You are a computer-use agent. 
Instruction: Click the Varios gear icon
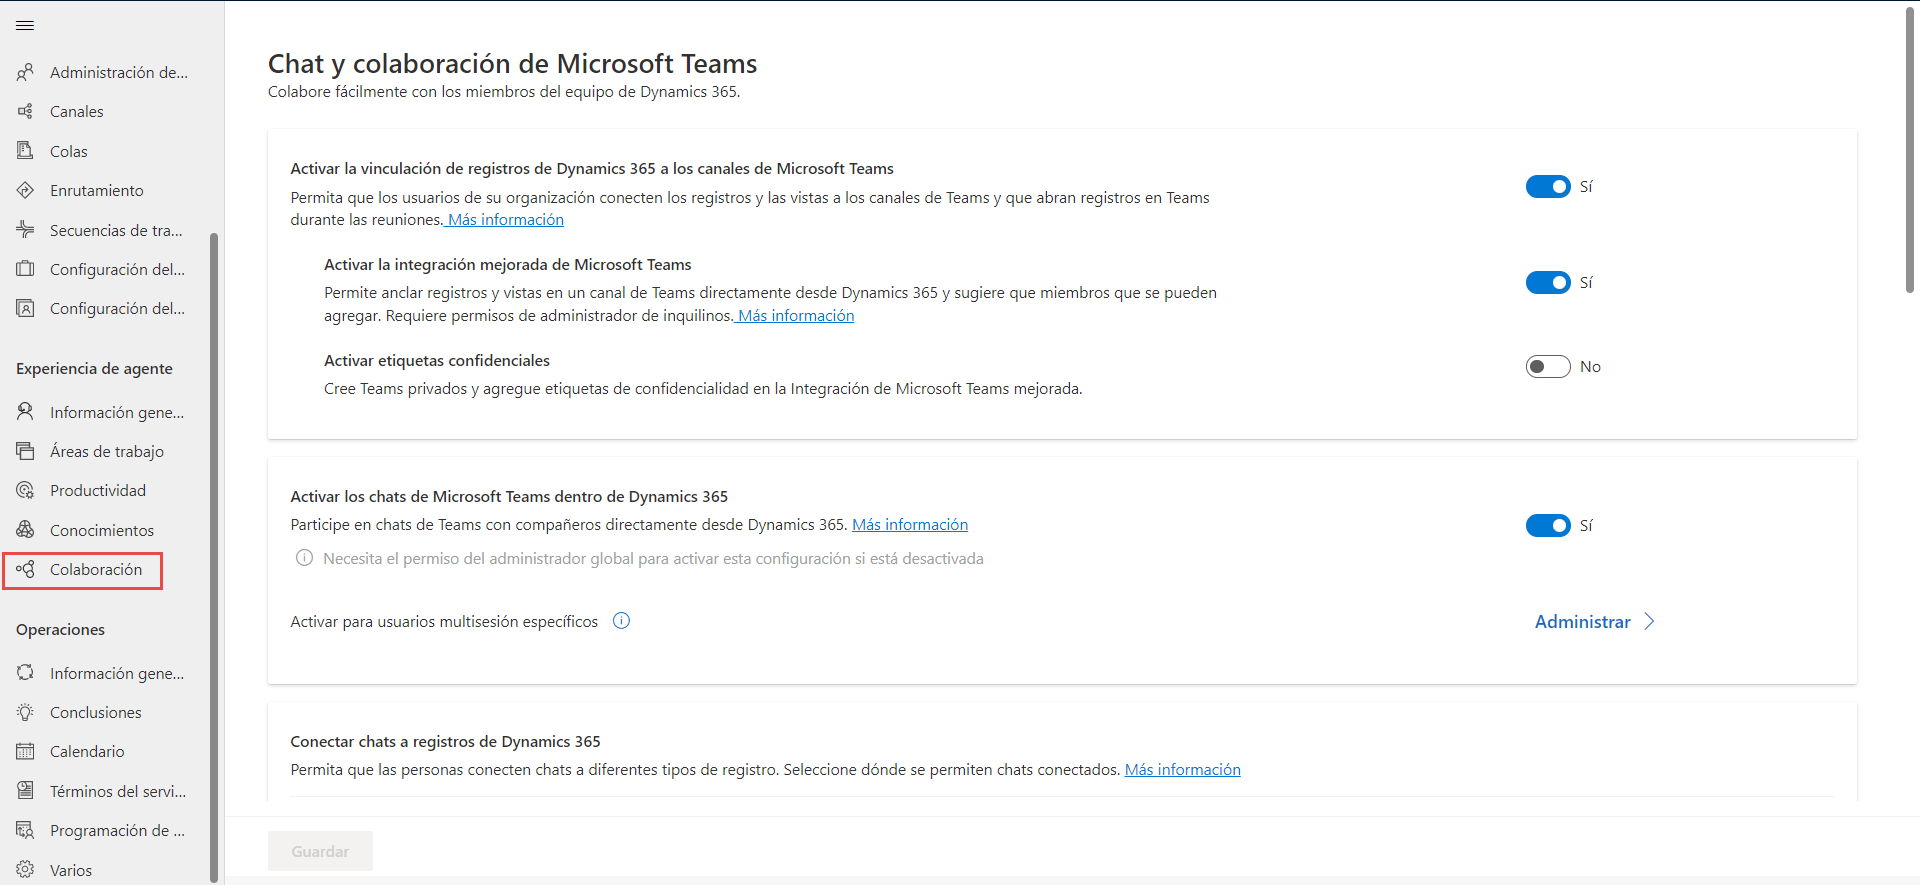coord(25,870)
